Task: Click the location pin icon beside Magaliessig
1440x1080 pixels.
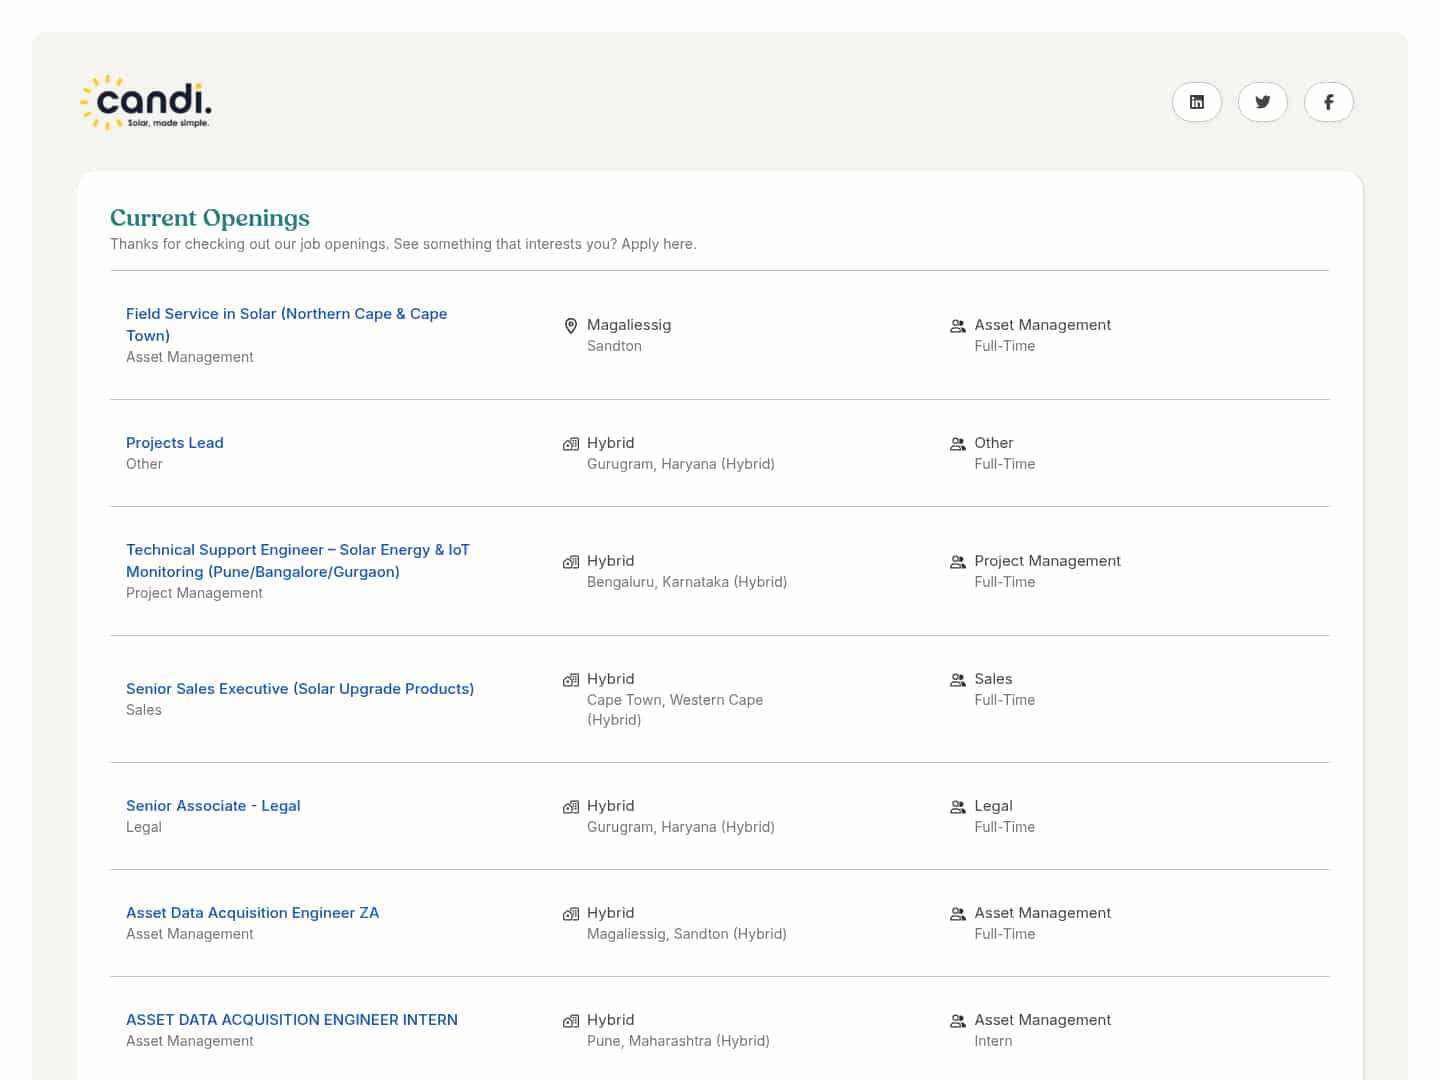Action: click(571, 326)
